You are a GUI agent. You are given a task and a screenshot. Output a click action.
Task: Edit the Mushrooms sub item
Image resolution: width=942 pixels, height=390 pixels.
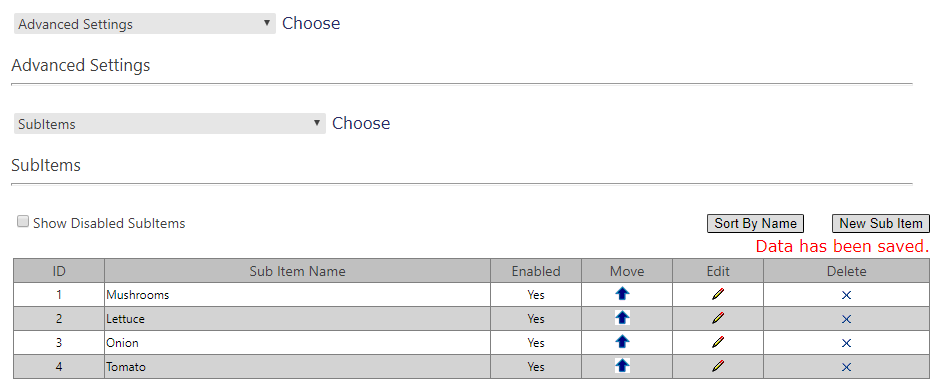point(717,294)
